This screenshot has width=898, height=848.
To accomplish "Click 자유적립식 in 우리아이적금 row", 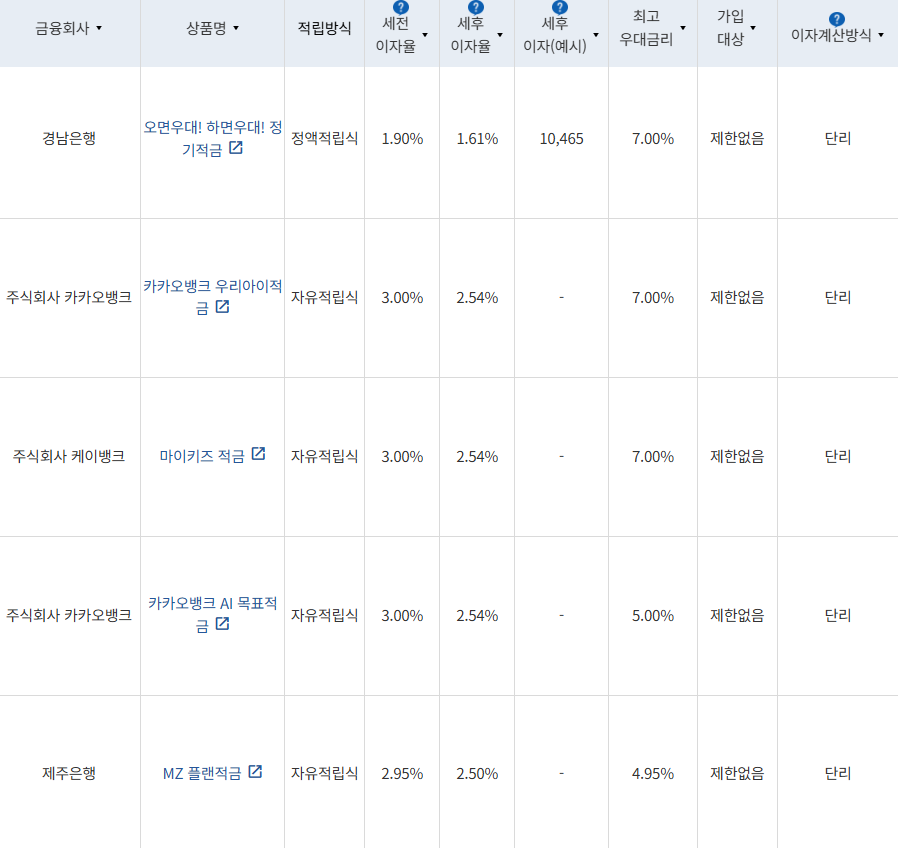I will (x=324, y=297).
